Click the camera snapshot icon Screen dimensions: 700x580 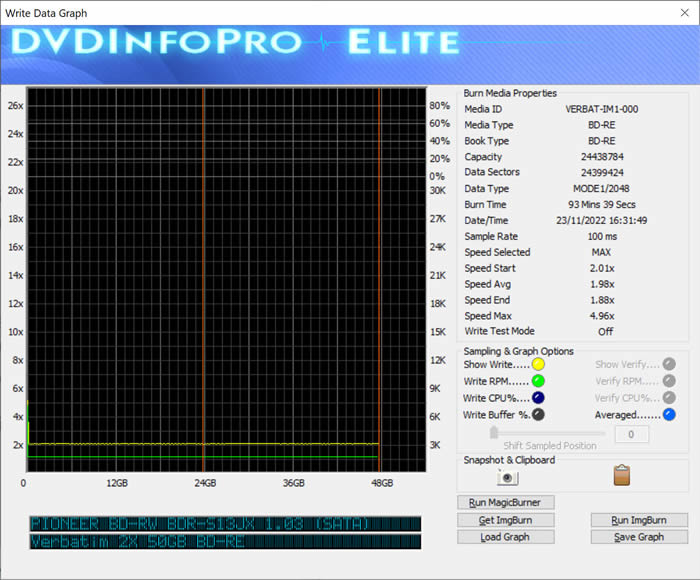506,478
